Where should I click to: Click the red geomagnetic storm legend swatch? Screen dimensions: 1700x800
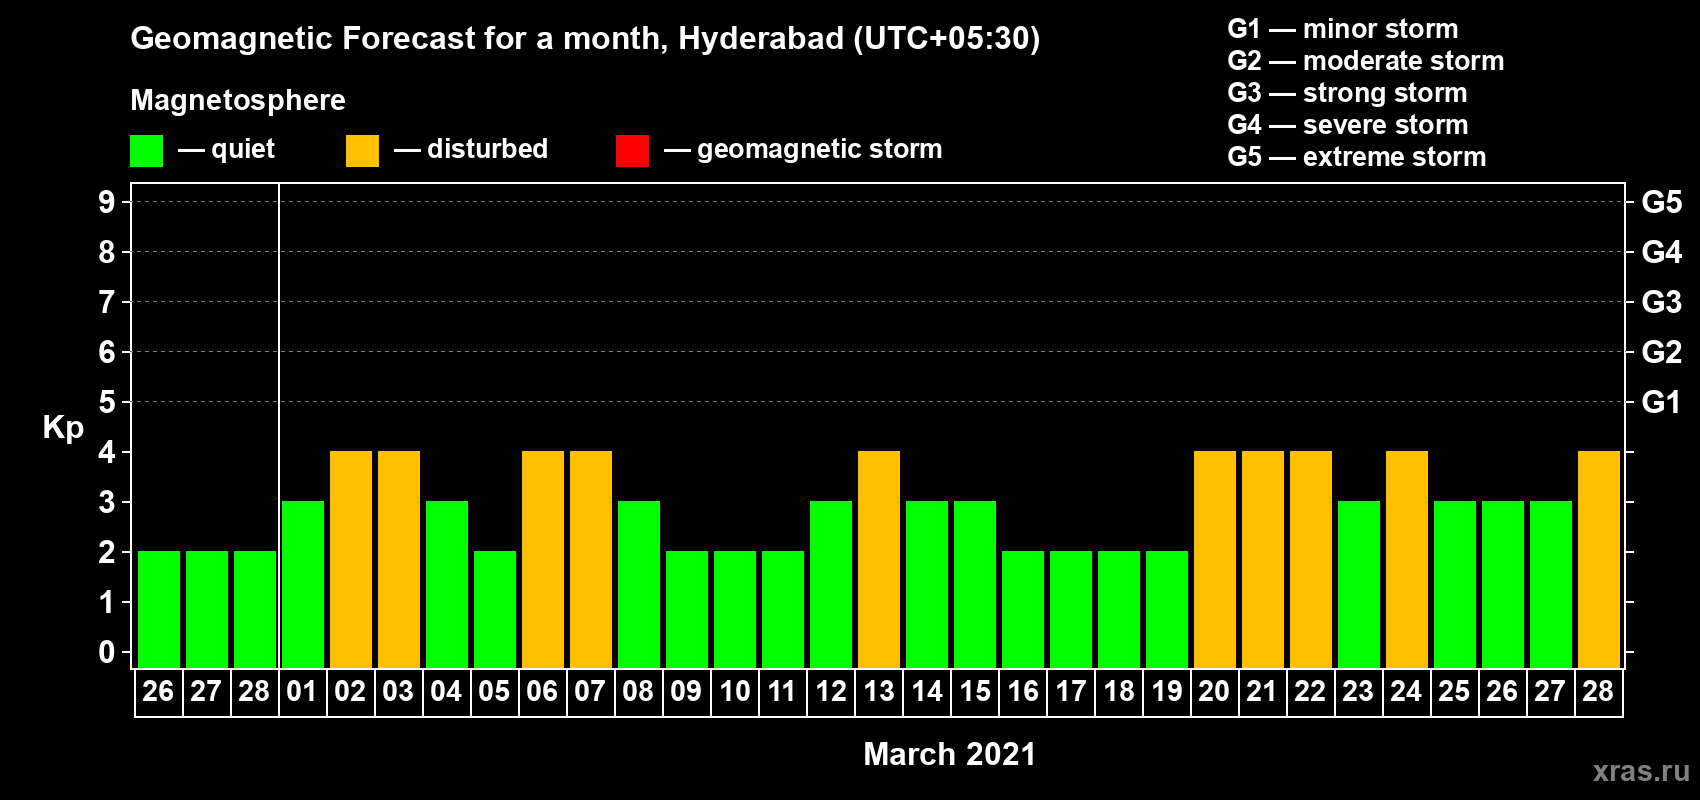tap(632, 151)
